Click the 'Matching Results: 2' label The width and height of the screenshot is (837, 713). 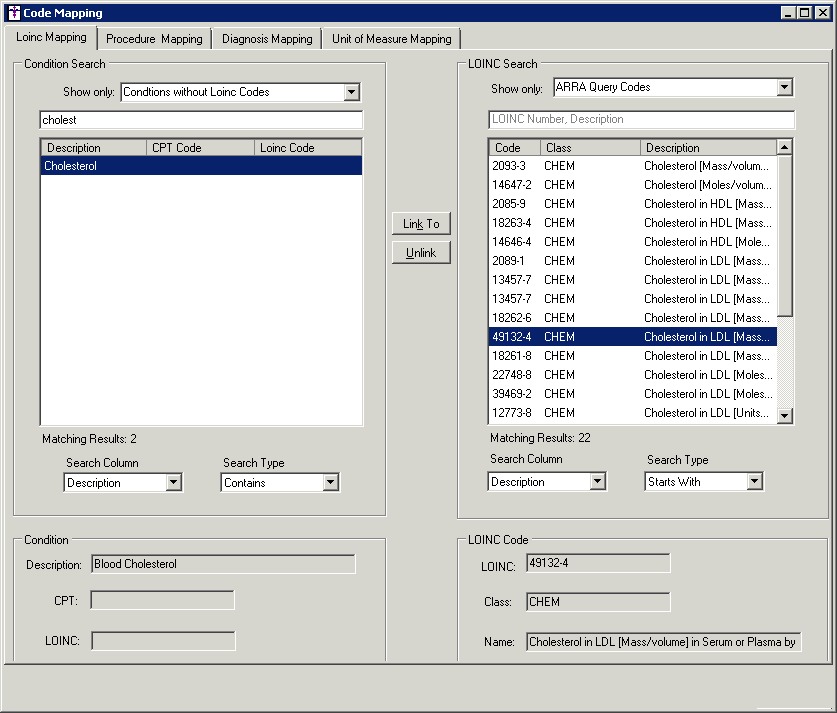click(89, 439)
